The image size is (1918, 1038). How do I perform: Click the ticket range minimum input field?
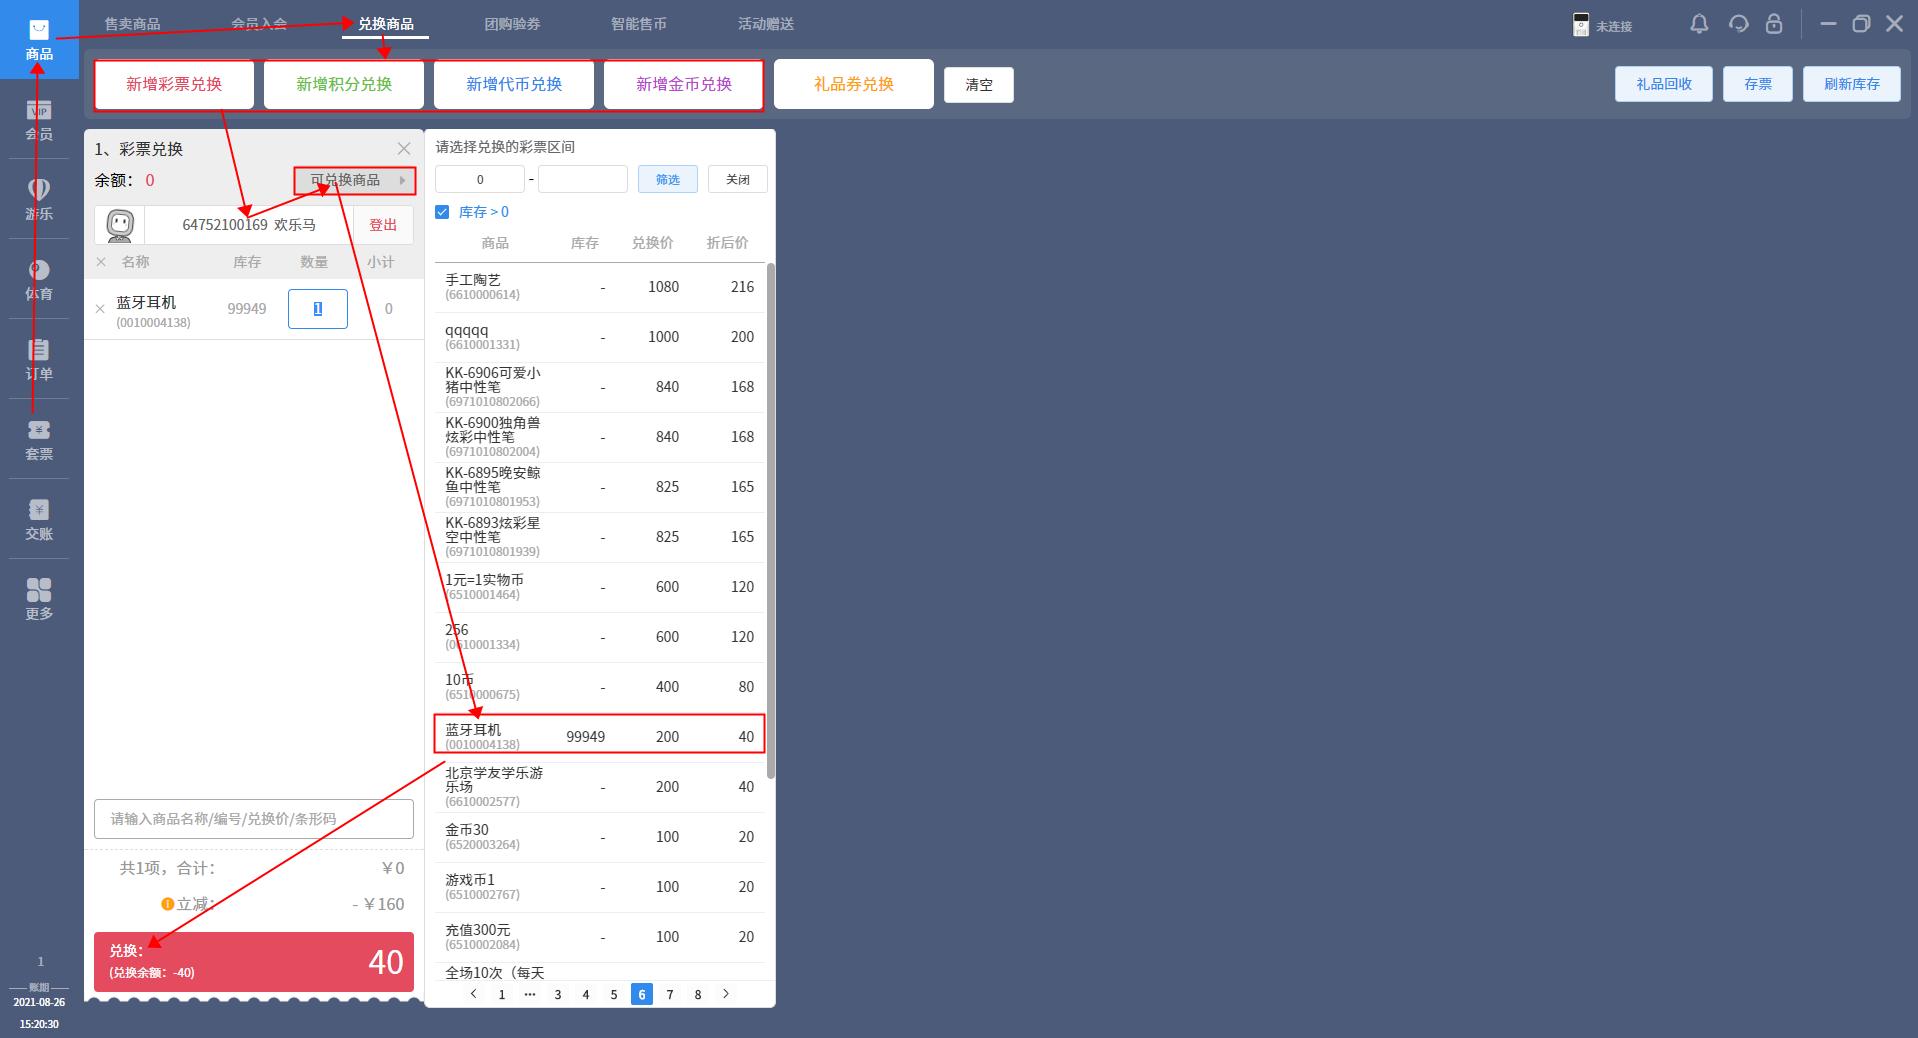[x=480, y=179]
